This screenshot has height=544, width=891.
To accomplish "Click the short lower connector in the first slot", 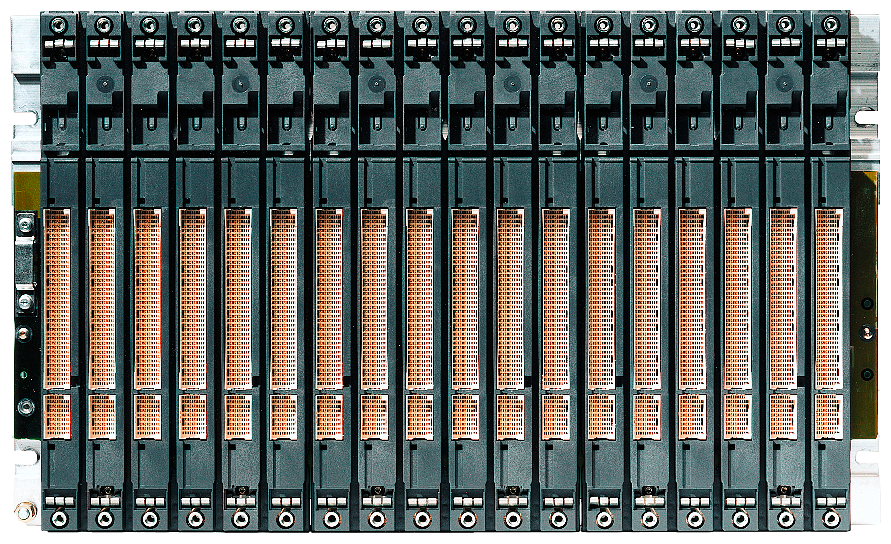I will pos(58,416).
